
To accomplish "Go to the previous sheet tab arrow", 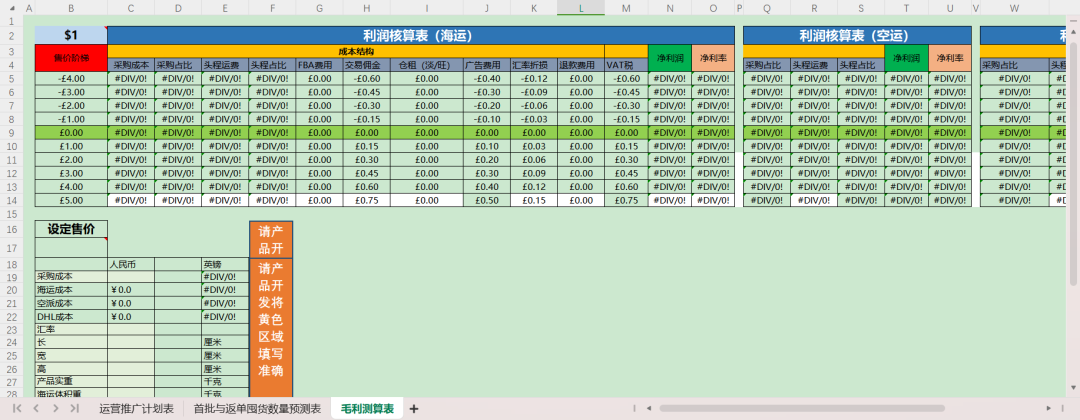I will (x=36, y=408).
